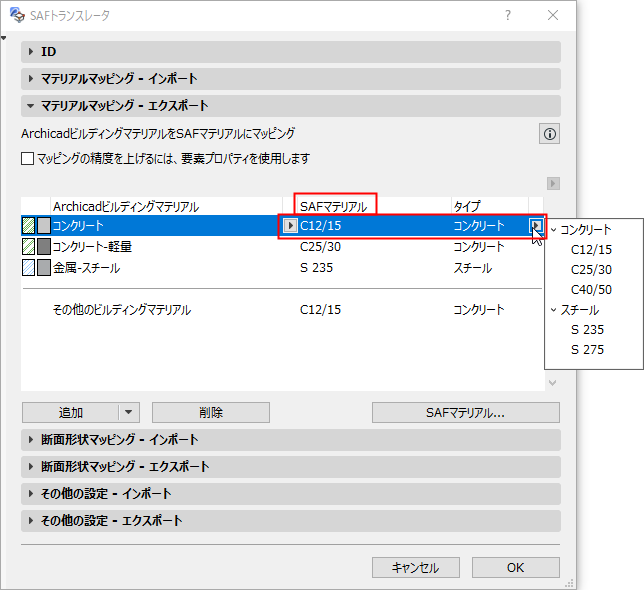
Task: Click scroll down arrow of the table
Action: pos(553,383)
